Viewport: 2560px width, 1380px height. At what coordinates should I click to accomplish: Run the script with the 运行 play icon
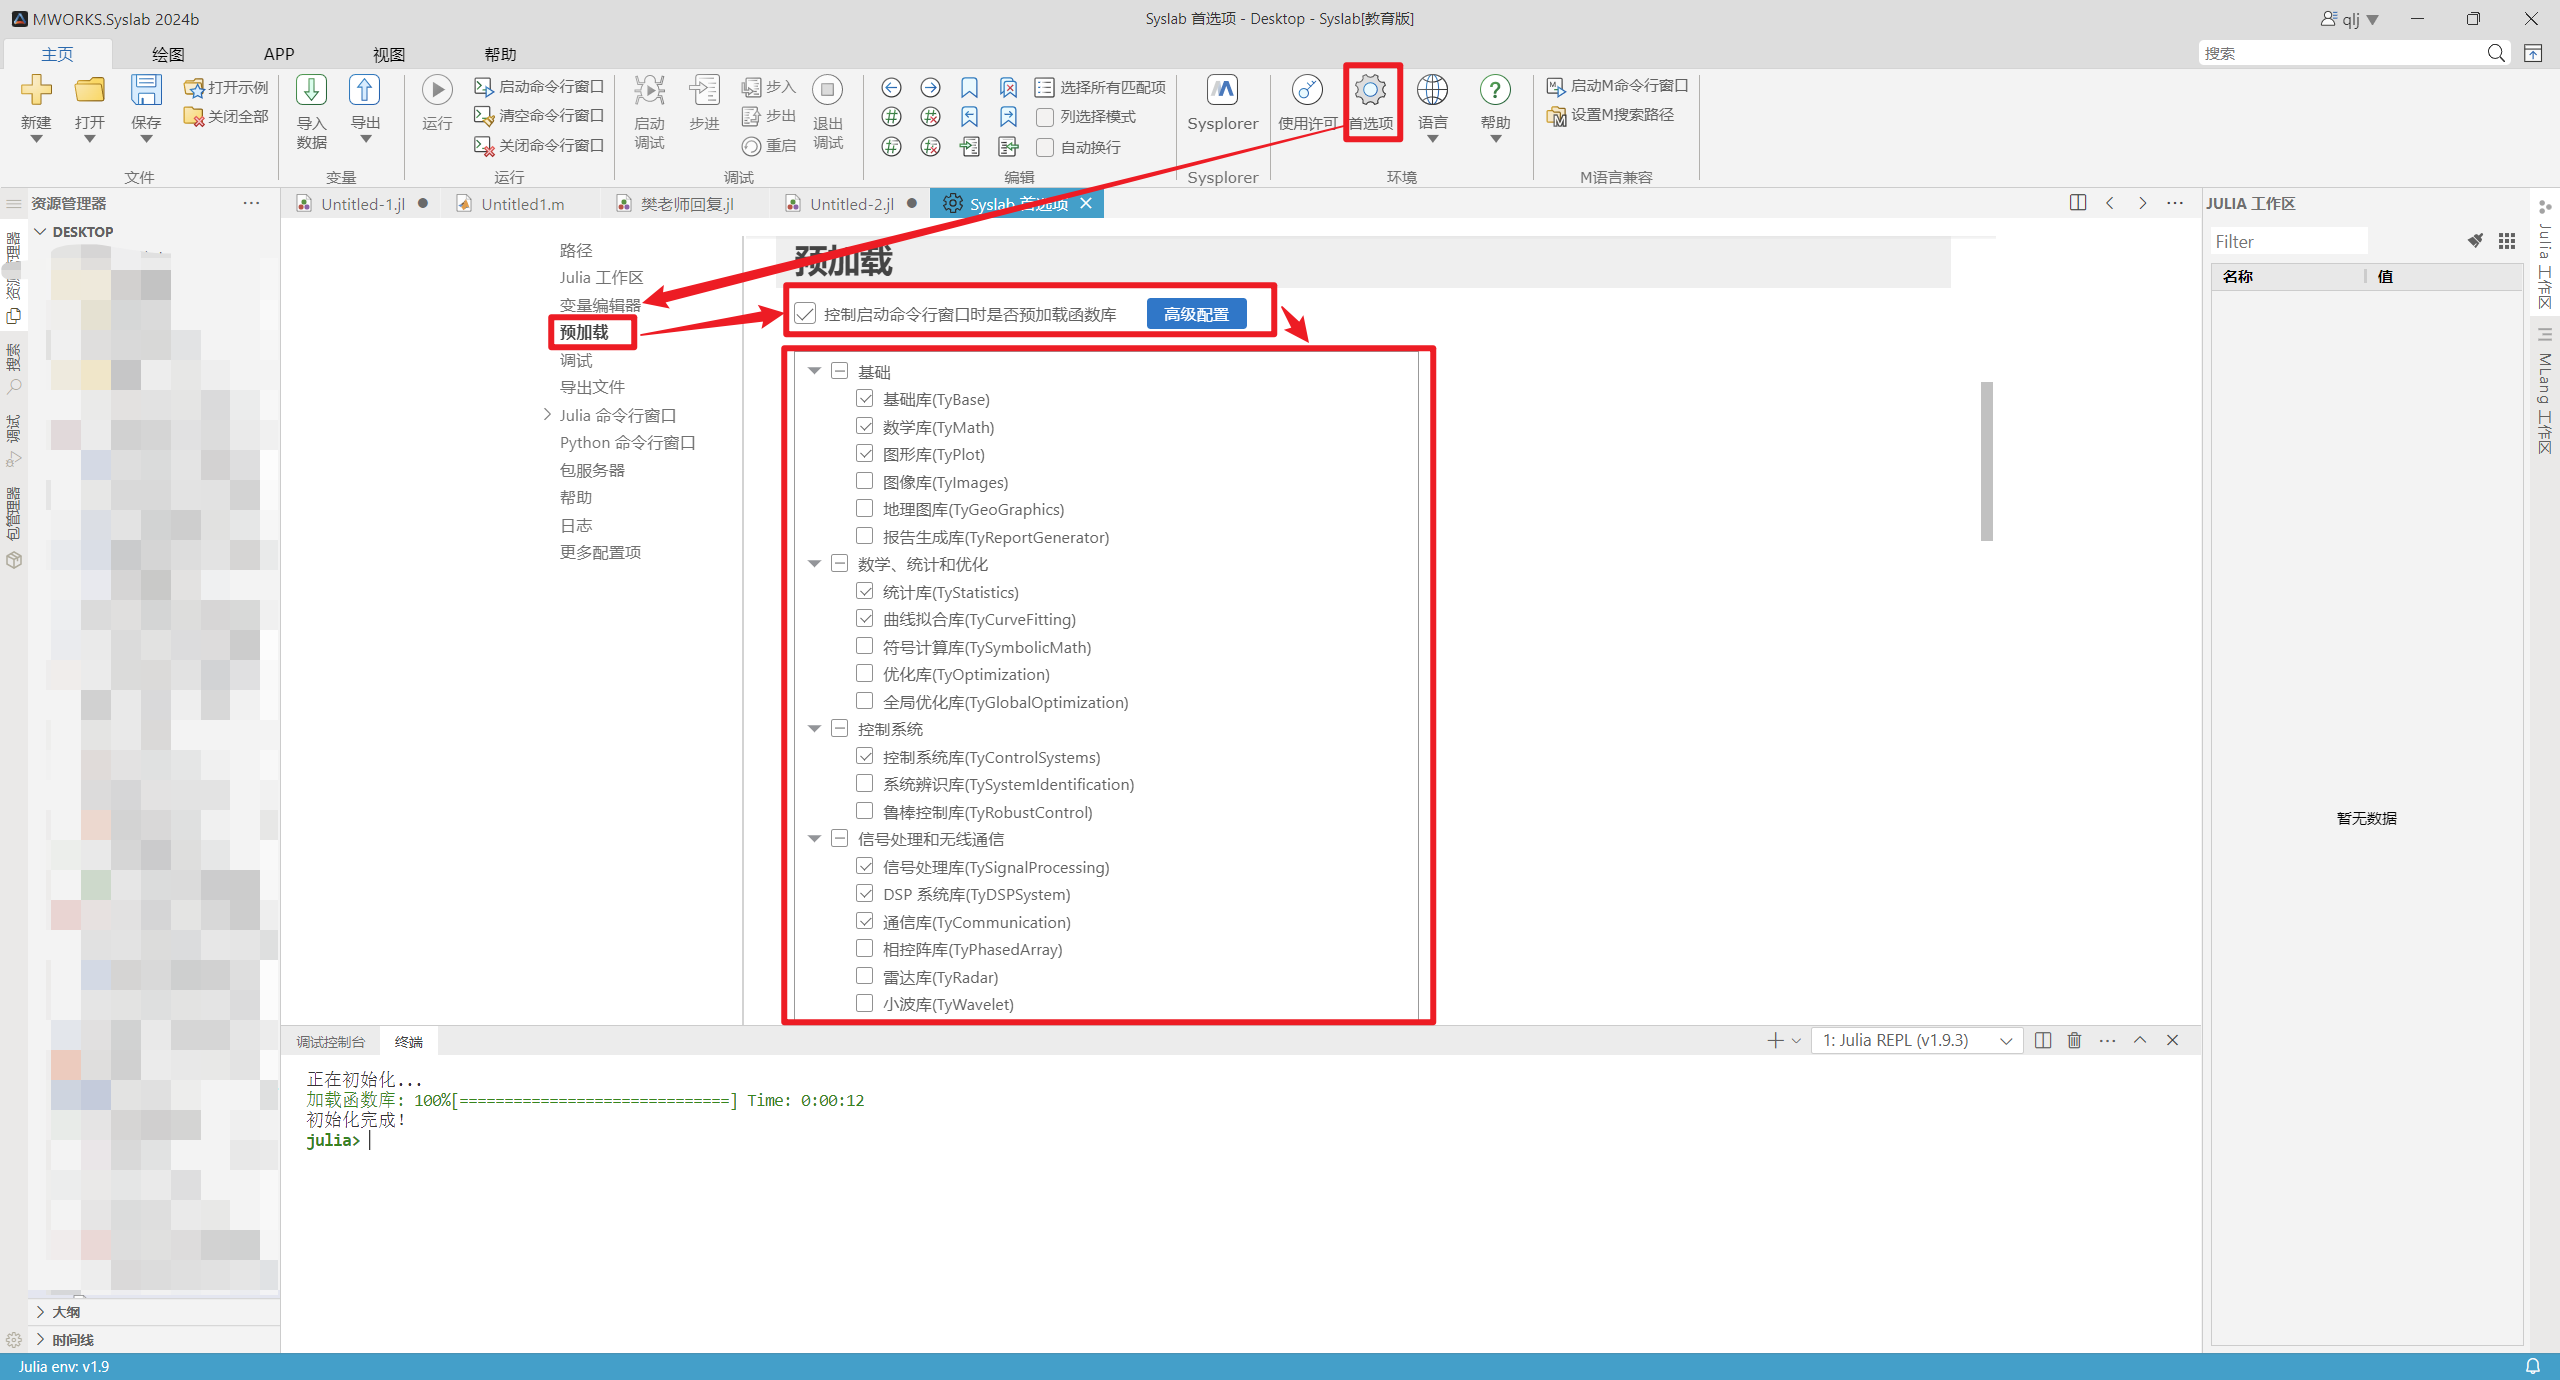tap(437, 90)
